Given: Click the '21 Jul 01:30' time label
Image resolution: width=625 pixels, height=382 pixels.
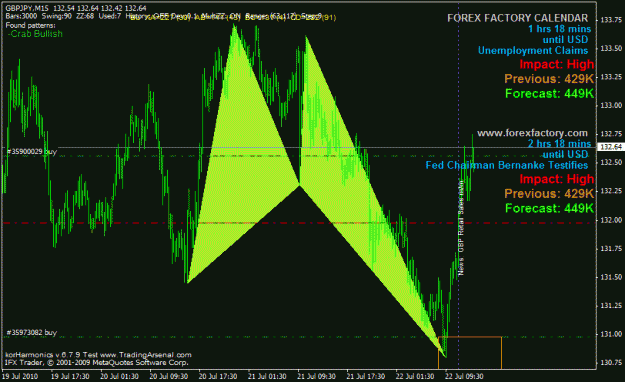Looking at the screenshot, I should pos(267,376).
